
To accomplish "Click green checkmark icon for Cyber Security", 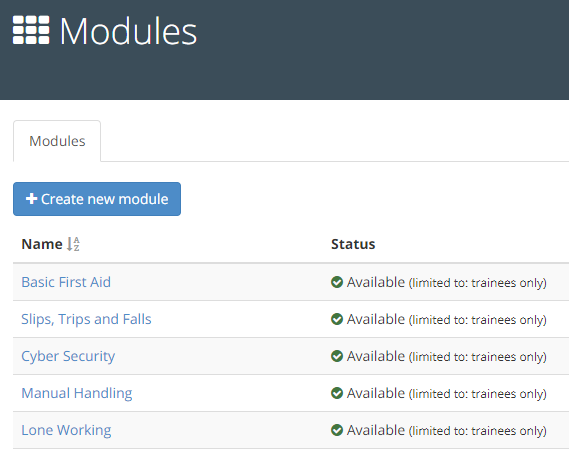I will tap(337, 356).
